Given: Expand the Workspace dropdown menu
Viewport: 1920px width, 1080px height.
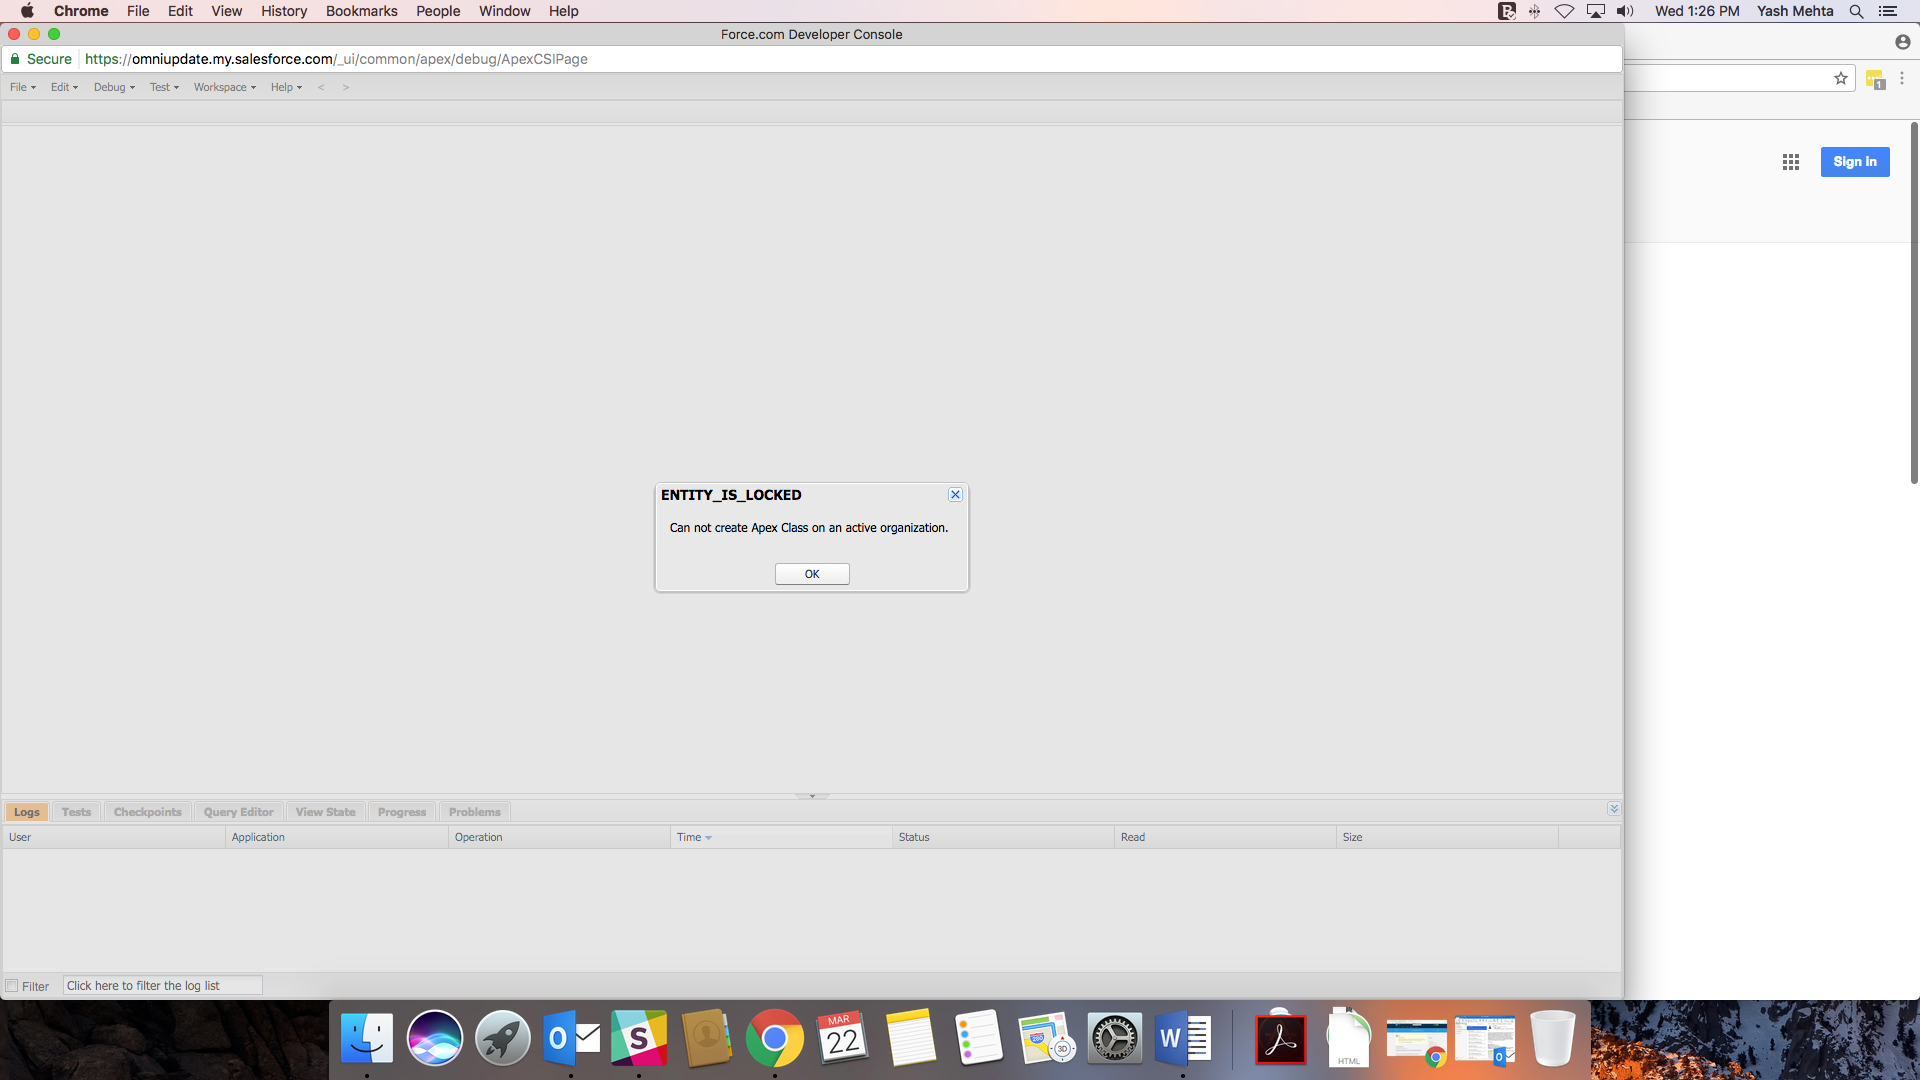Looking at the screenshot, I should (224, 87).
